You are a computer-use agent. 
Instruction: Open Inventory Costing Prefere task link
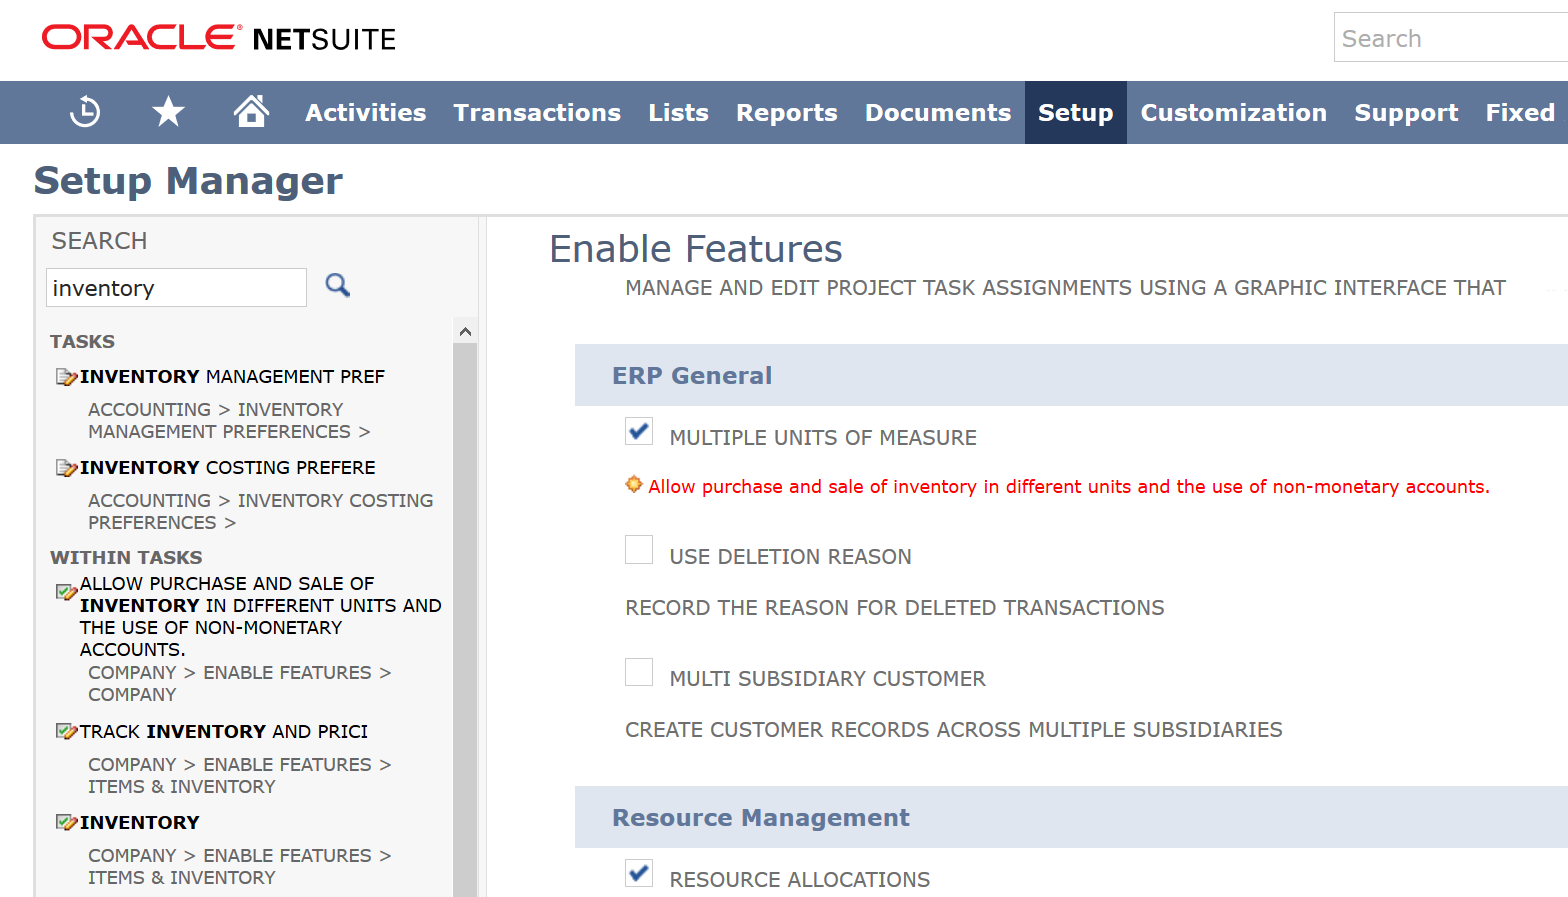point(228,468)
